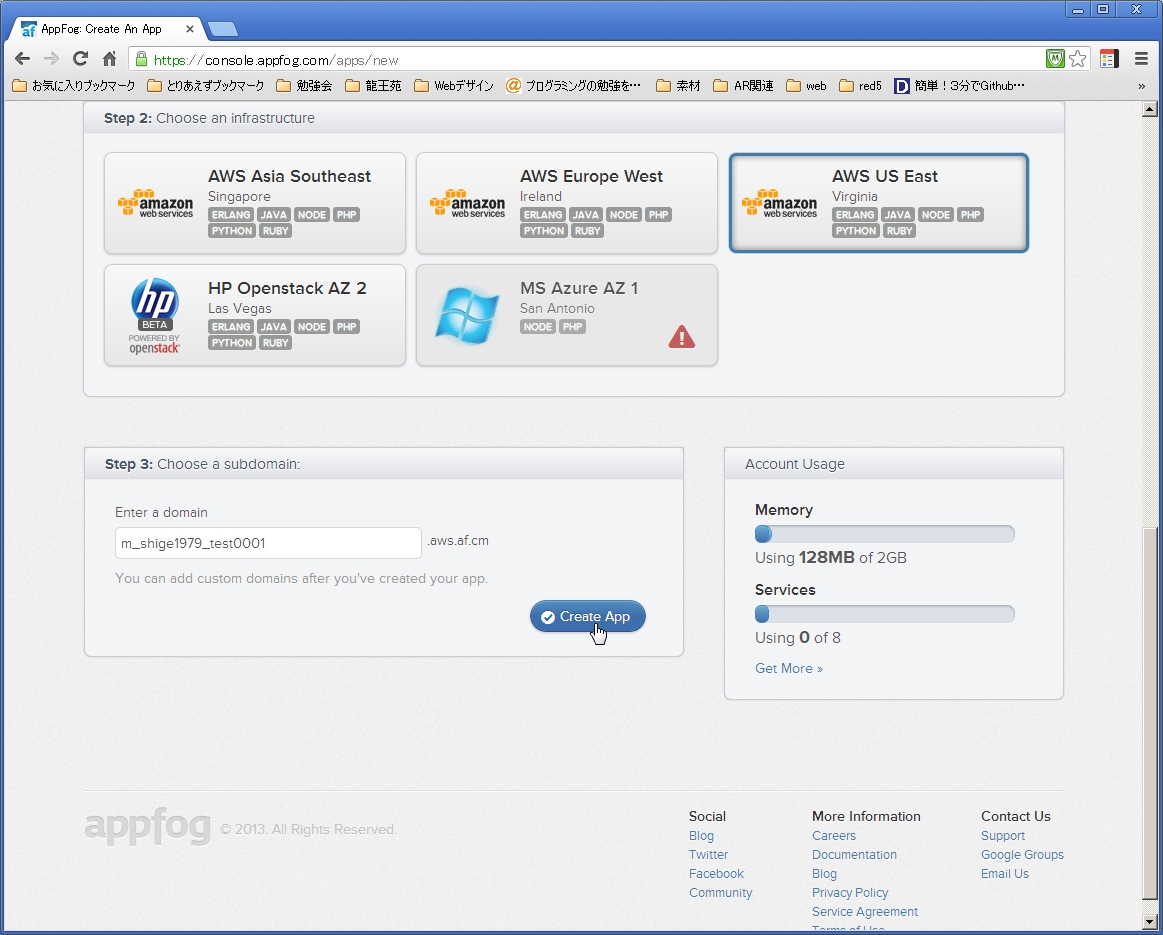1163x935 pixels.
Task: Click the PYTHON tag on AWS US East
Action: pyautogui.click(x=856, y=231)
